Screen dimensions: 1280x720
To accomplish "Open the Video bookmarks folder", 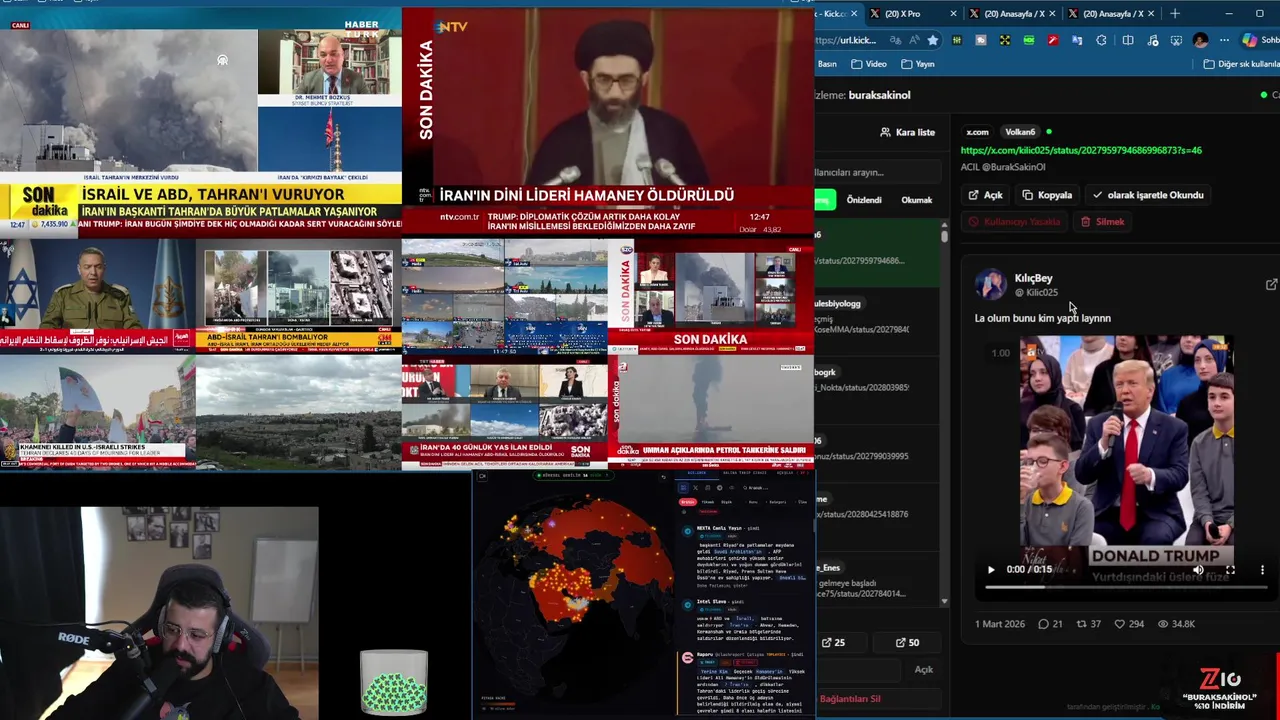I will tap(869, 64).
